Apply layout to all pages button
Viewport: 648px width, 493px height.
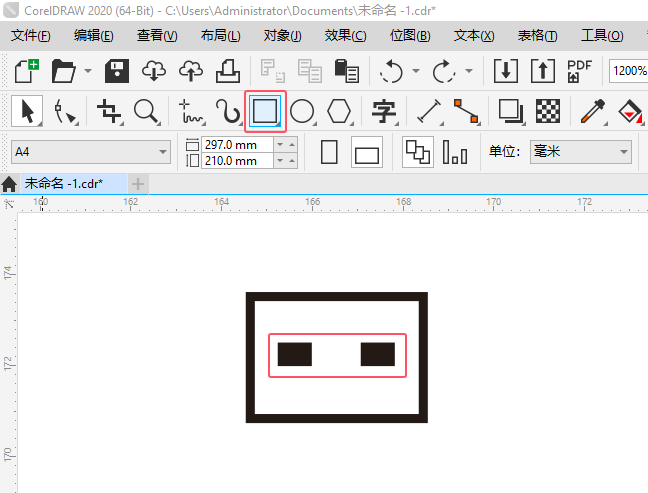[418, 152]
